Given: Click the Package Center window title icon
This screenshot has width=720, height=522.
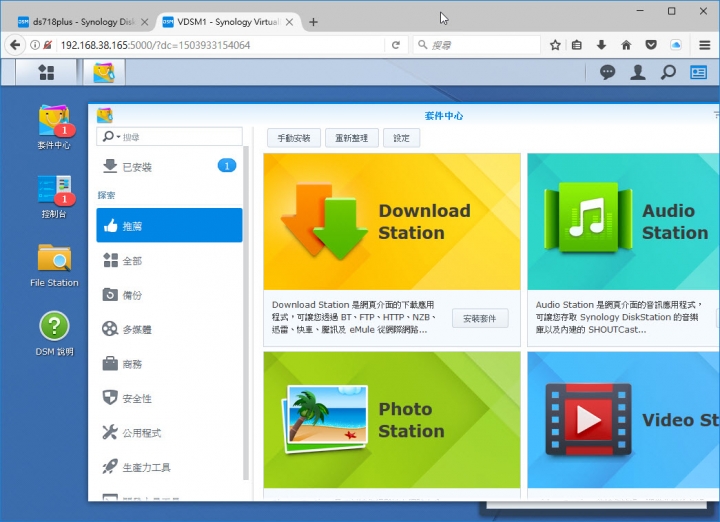Looking at the screenshot, I should tap(105, 115).
